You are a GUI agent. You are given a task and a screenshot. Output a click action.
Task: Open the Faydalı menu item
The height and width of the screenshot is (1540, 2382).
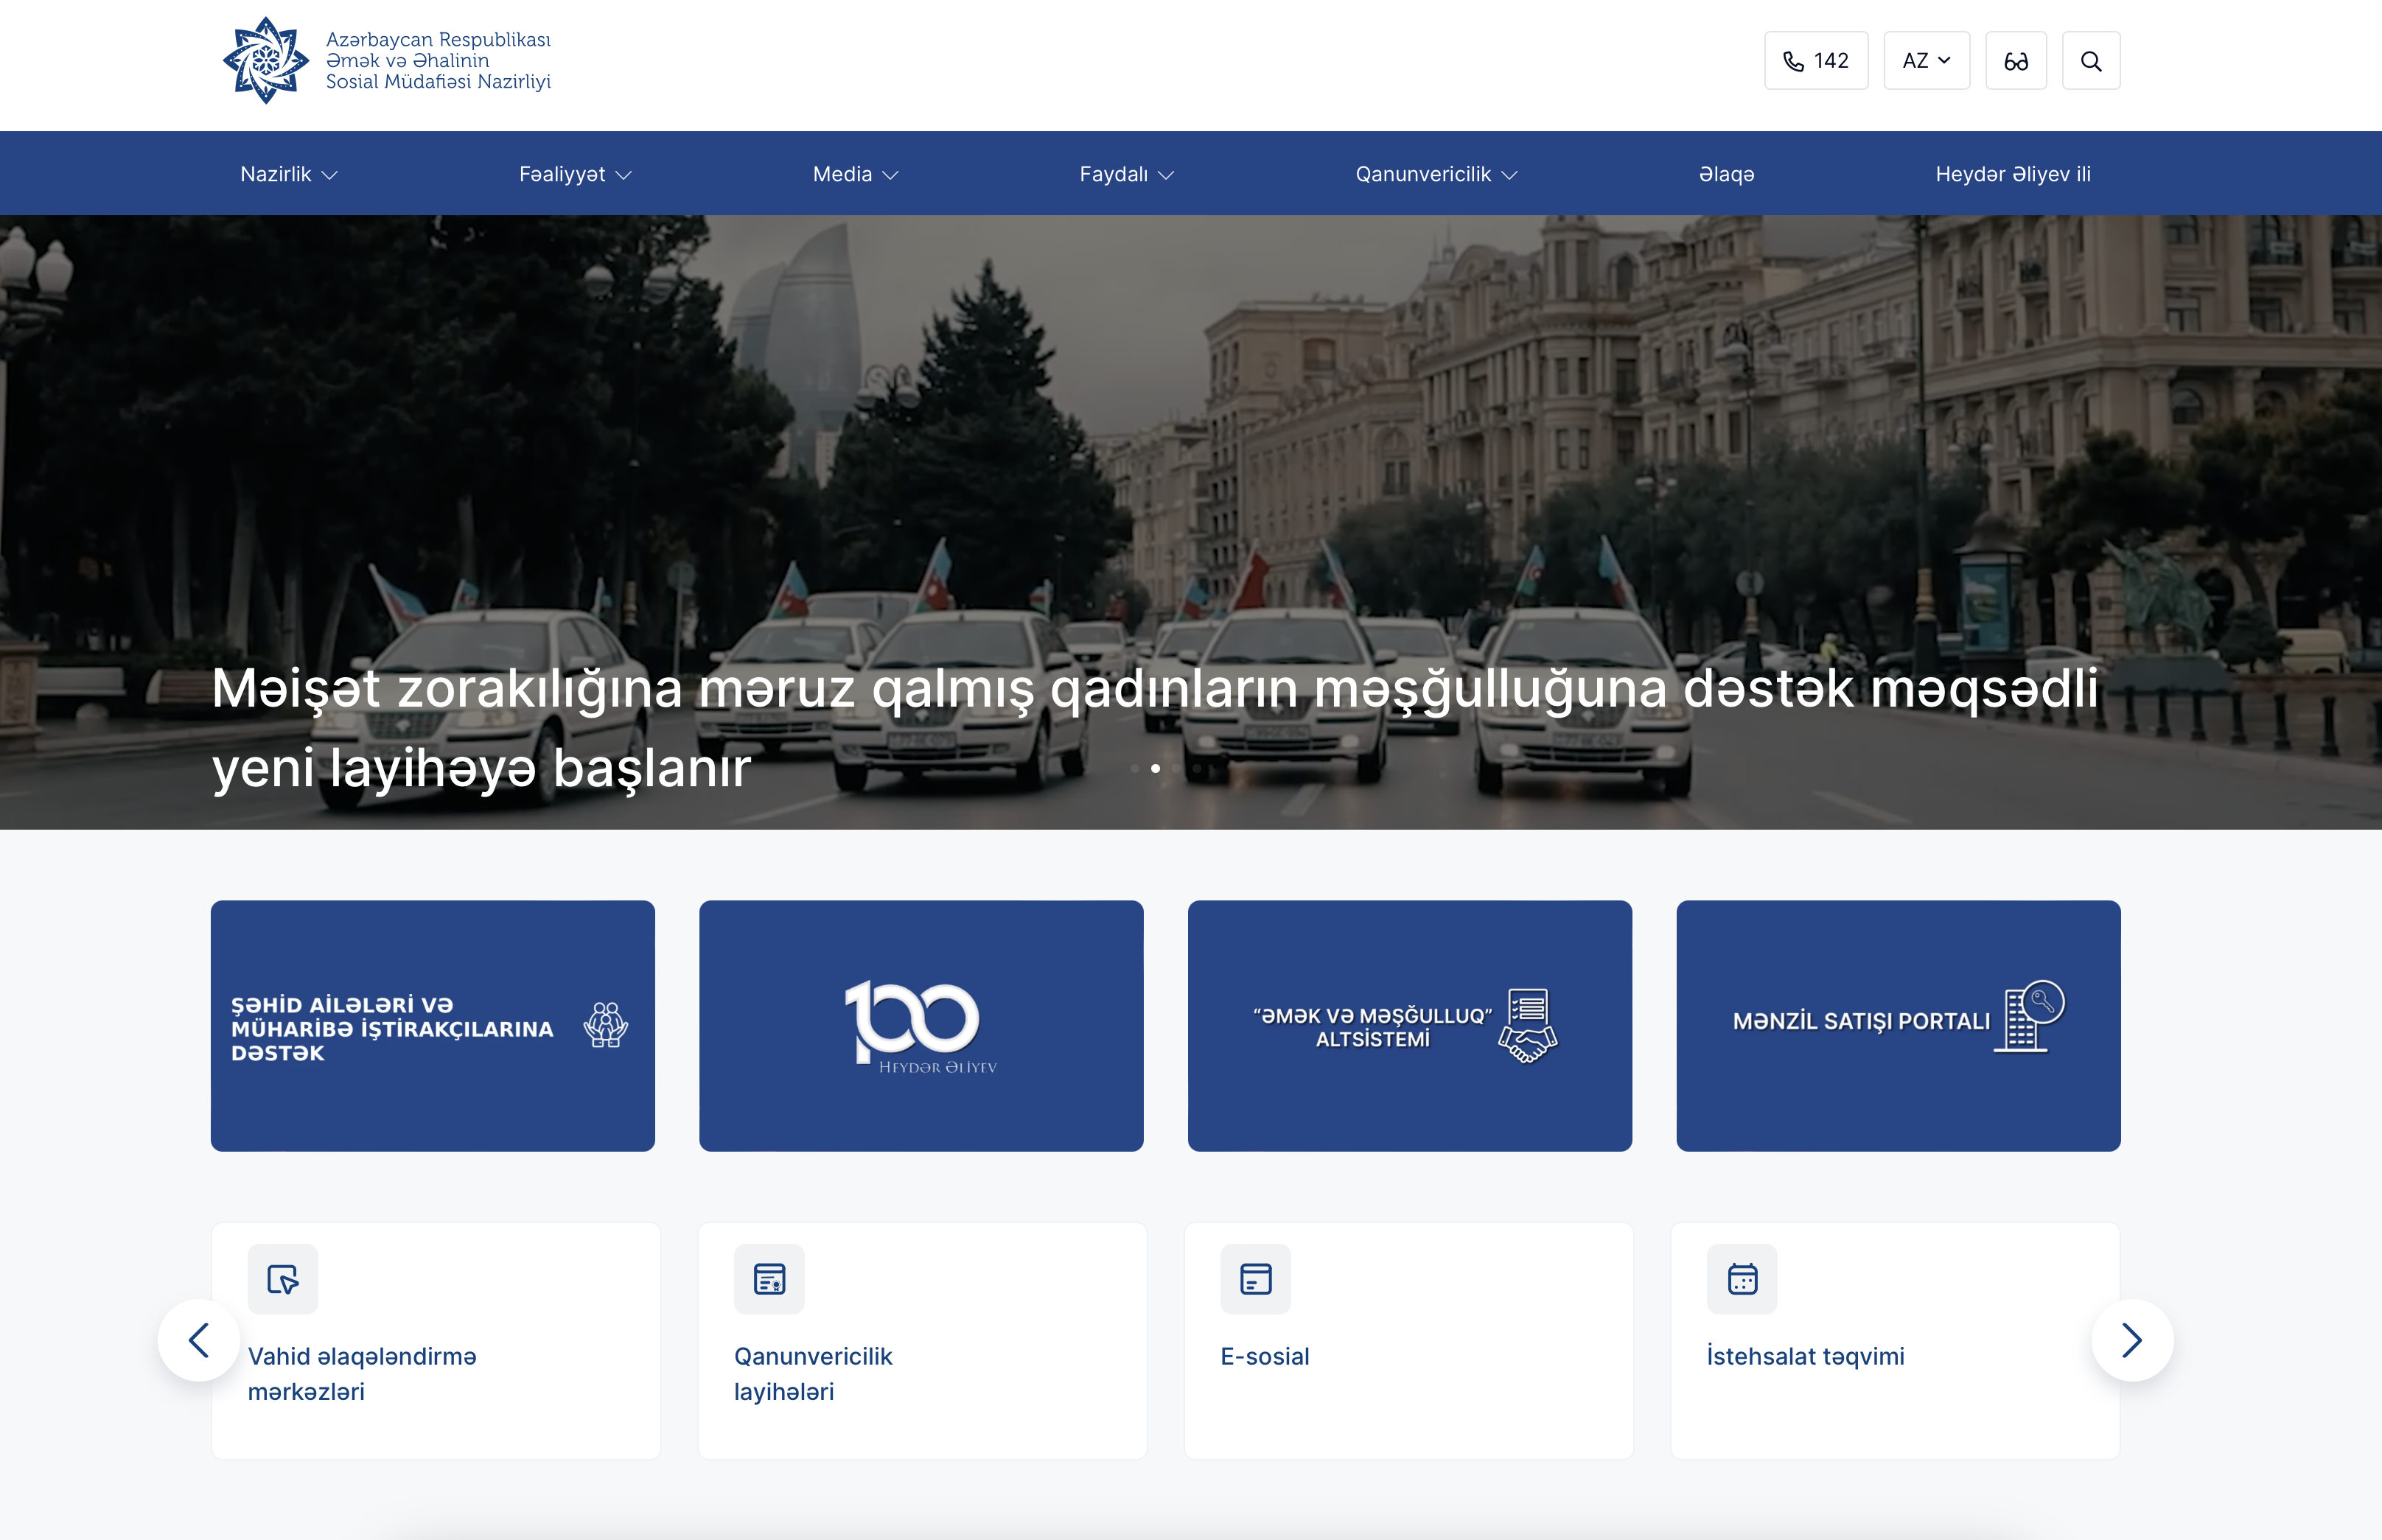point(1113,174)
